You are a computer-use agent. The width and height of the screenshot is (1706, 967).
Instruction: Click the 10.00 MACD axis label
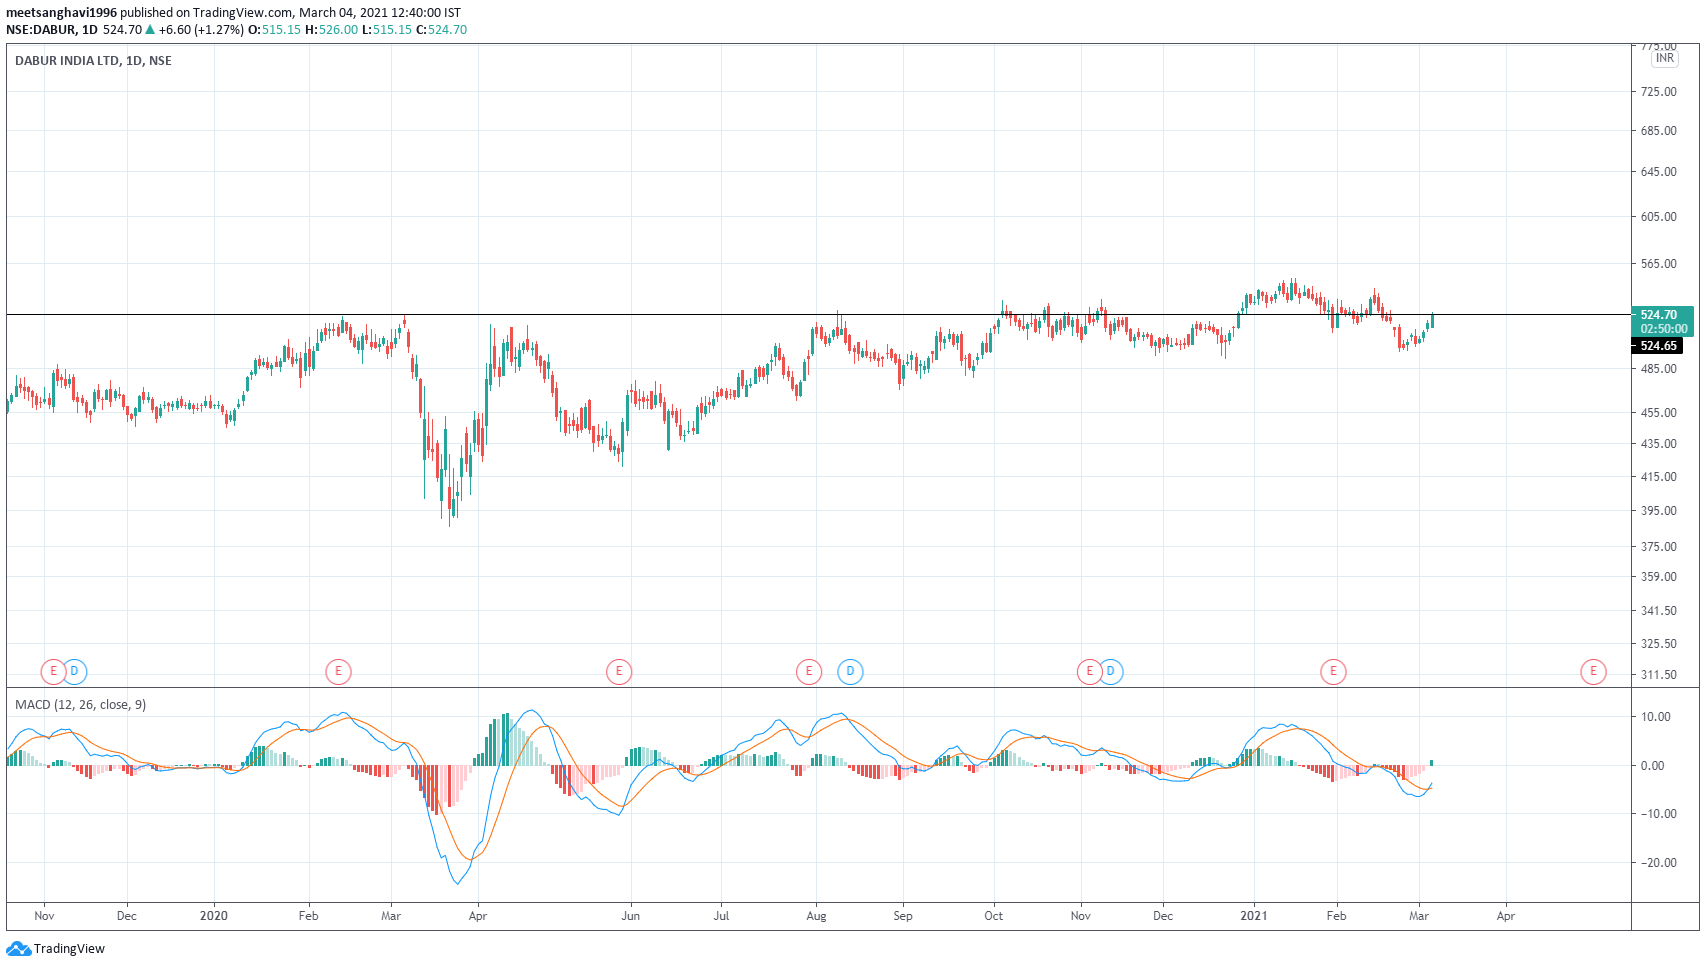(1655, 717)
